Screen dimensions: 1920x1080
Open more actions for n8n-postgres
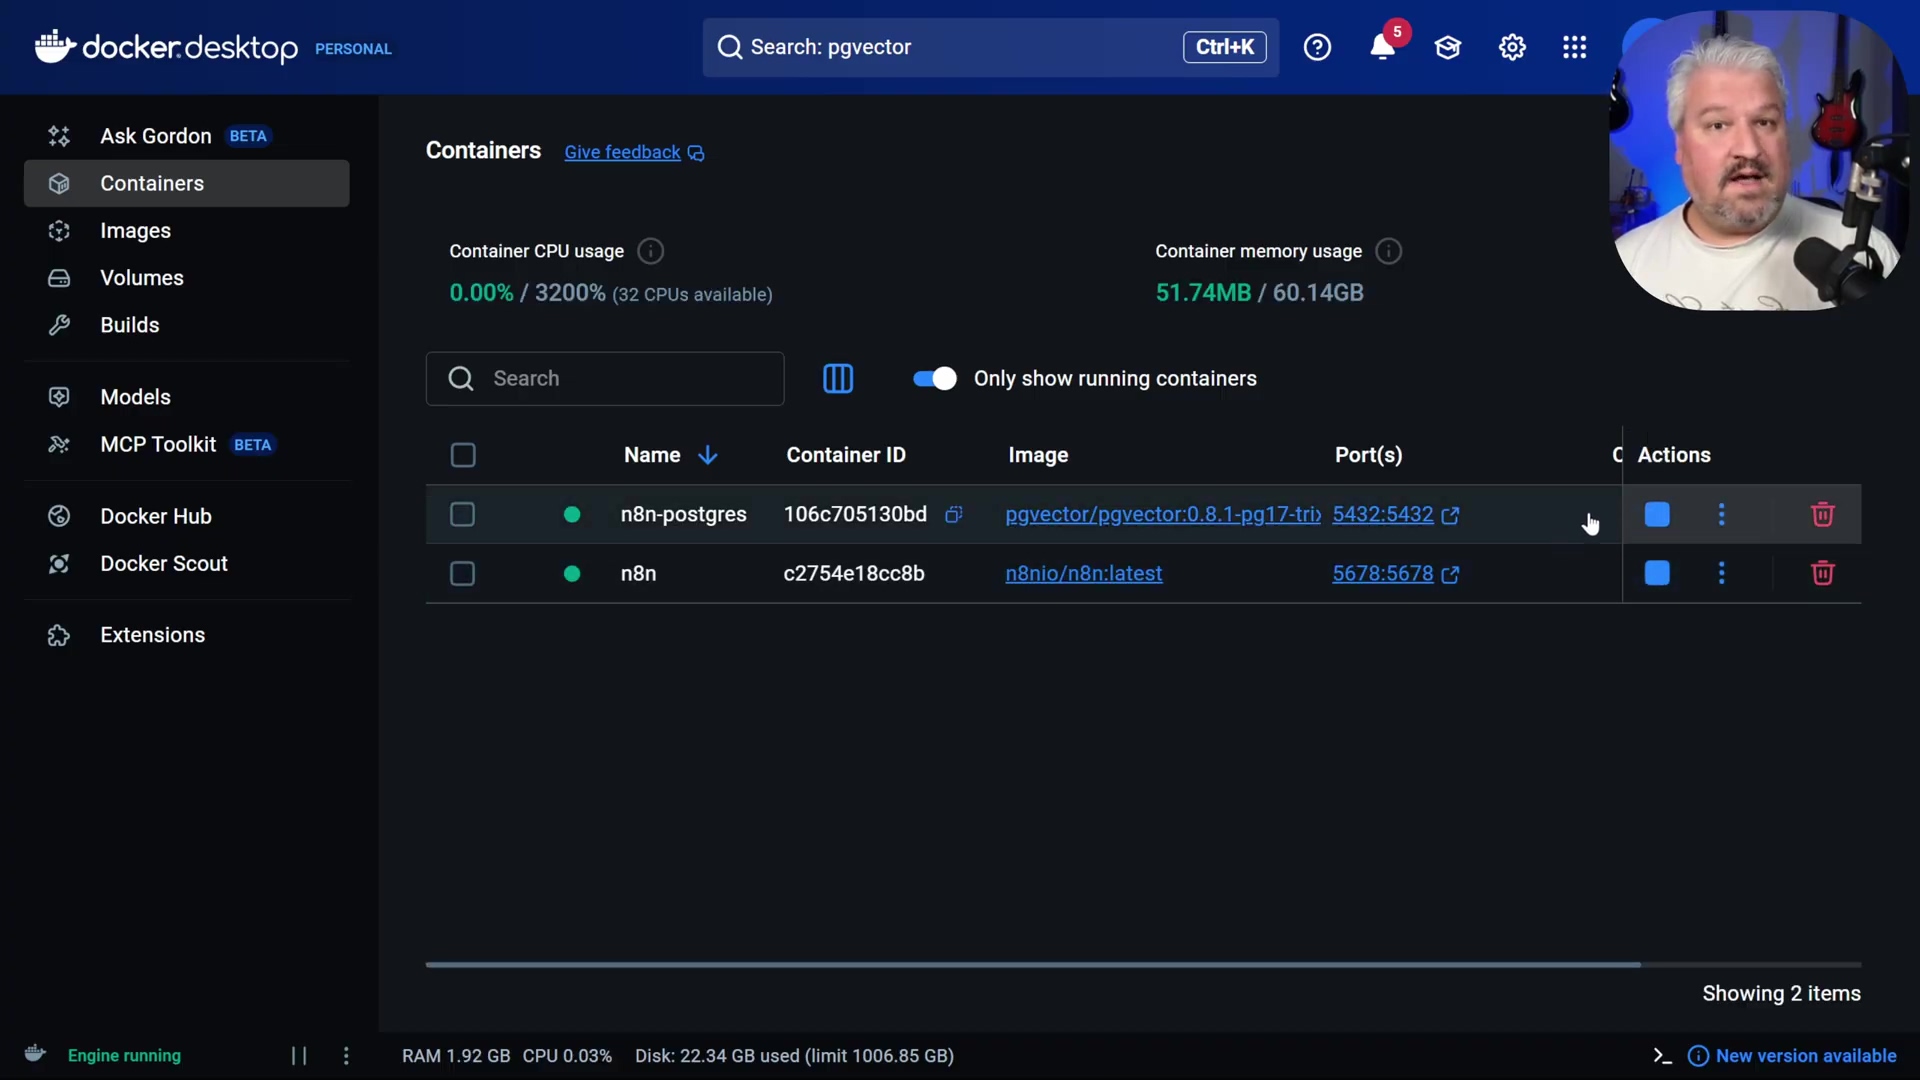pyautogui.click(x=1721, y=514)
